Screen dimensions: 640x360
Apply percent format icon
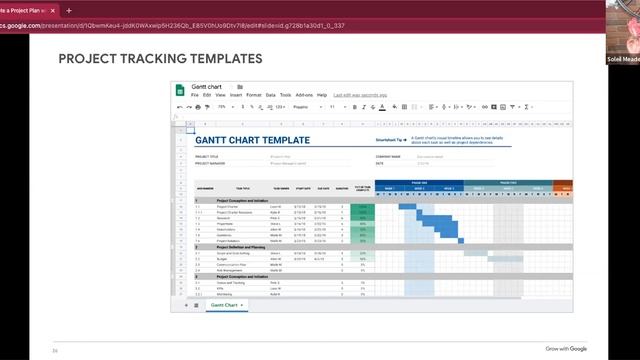[252, 107]
